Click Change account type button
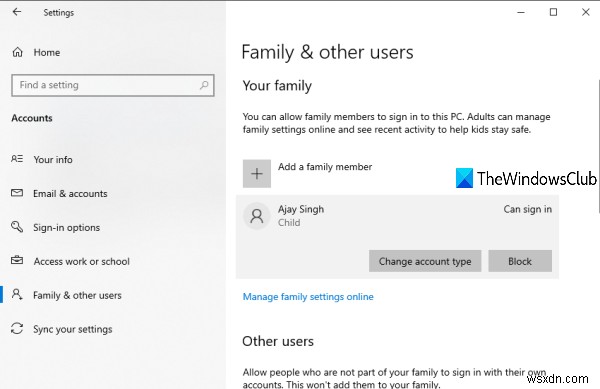This screenshot has width=600, height=389. tap(425, 261)
